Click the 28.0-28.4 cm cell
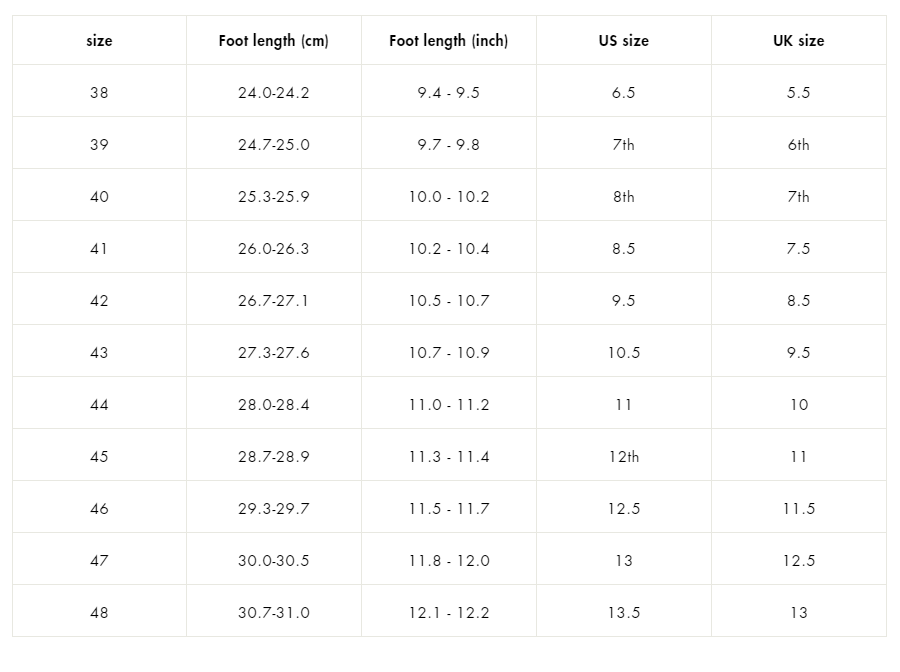 point(273,405)
